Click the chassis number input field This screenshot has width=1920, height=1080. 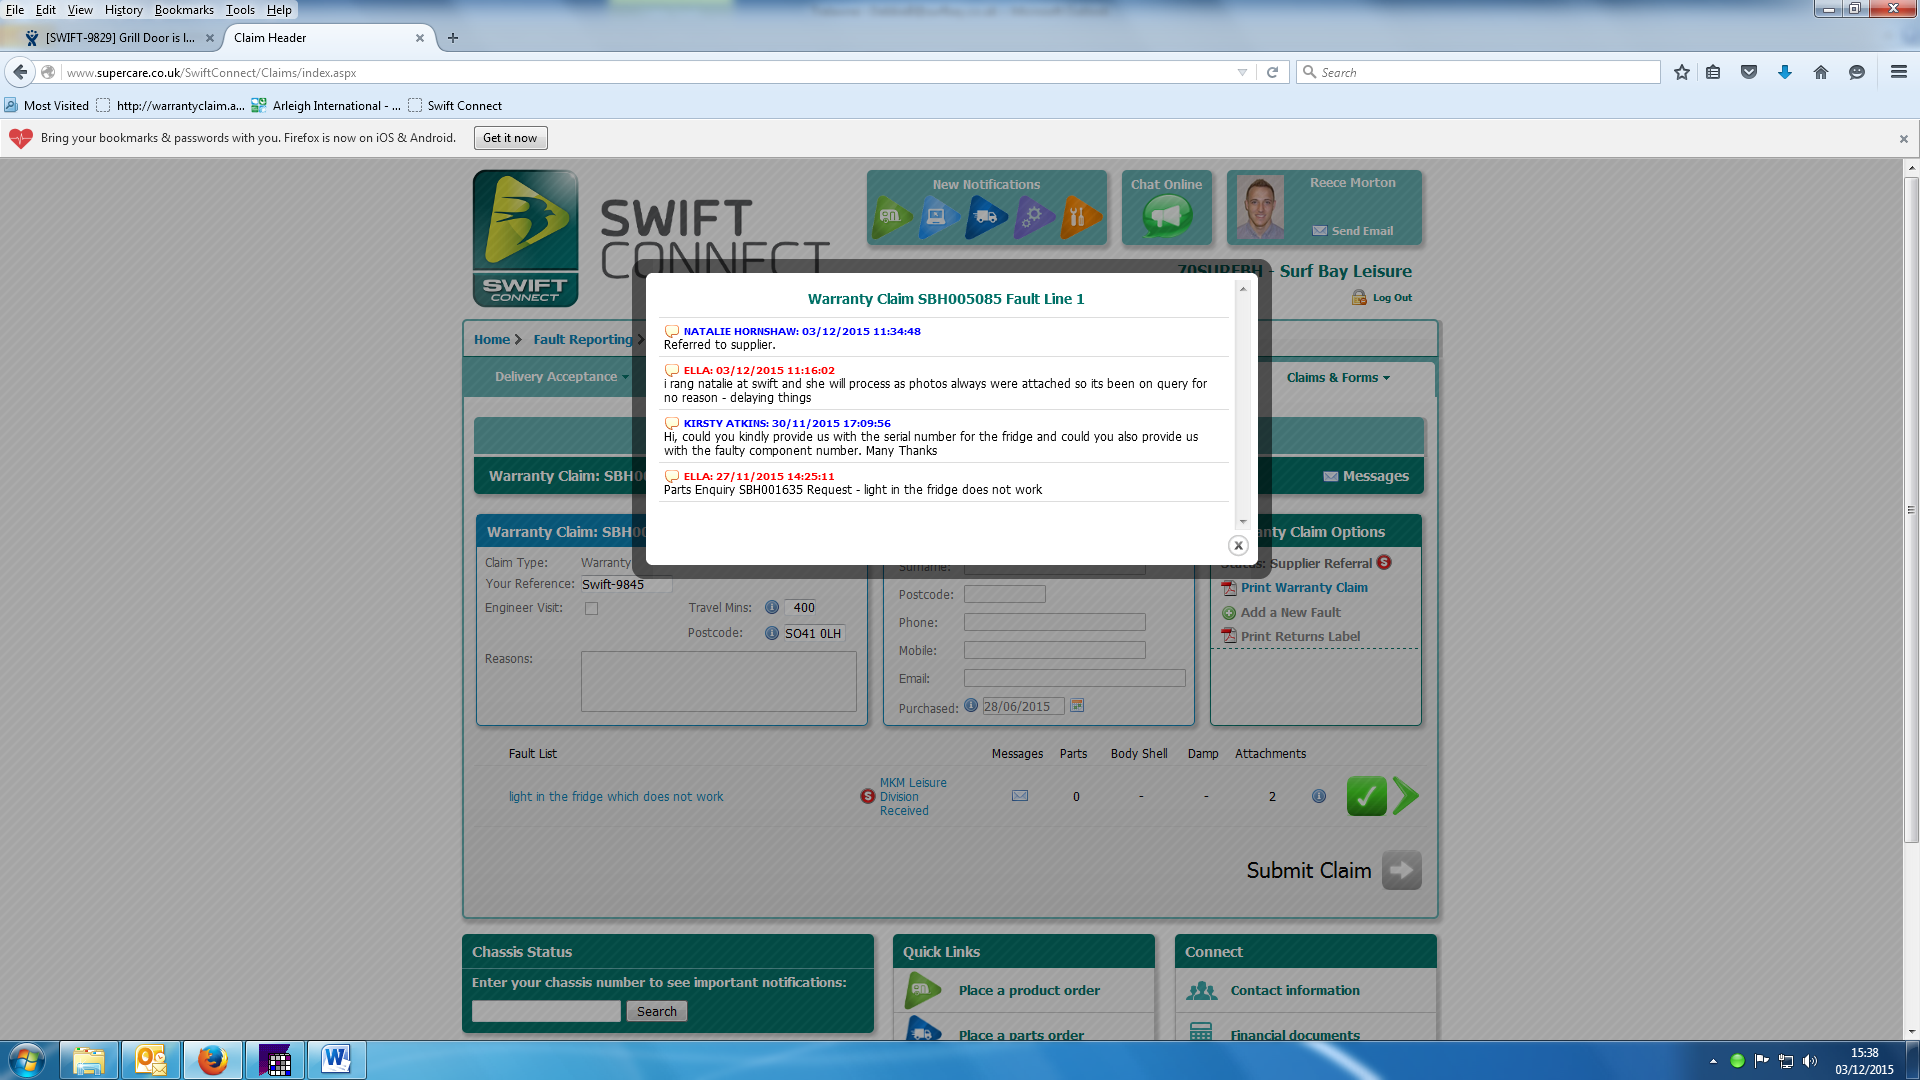(546, 1011)
